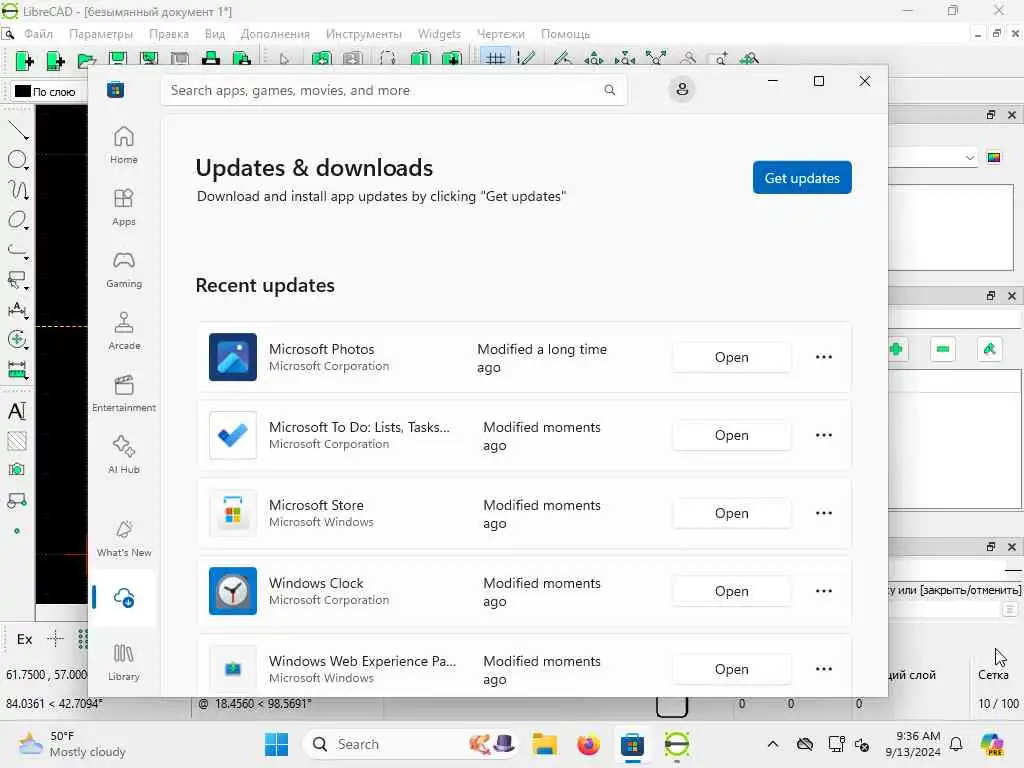Expand the dropdown arrow in LibreCAD right panel
Screen dimensions: 1024x768
pos(970,157)
